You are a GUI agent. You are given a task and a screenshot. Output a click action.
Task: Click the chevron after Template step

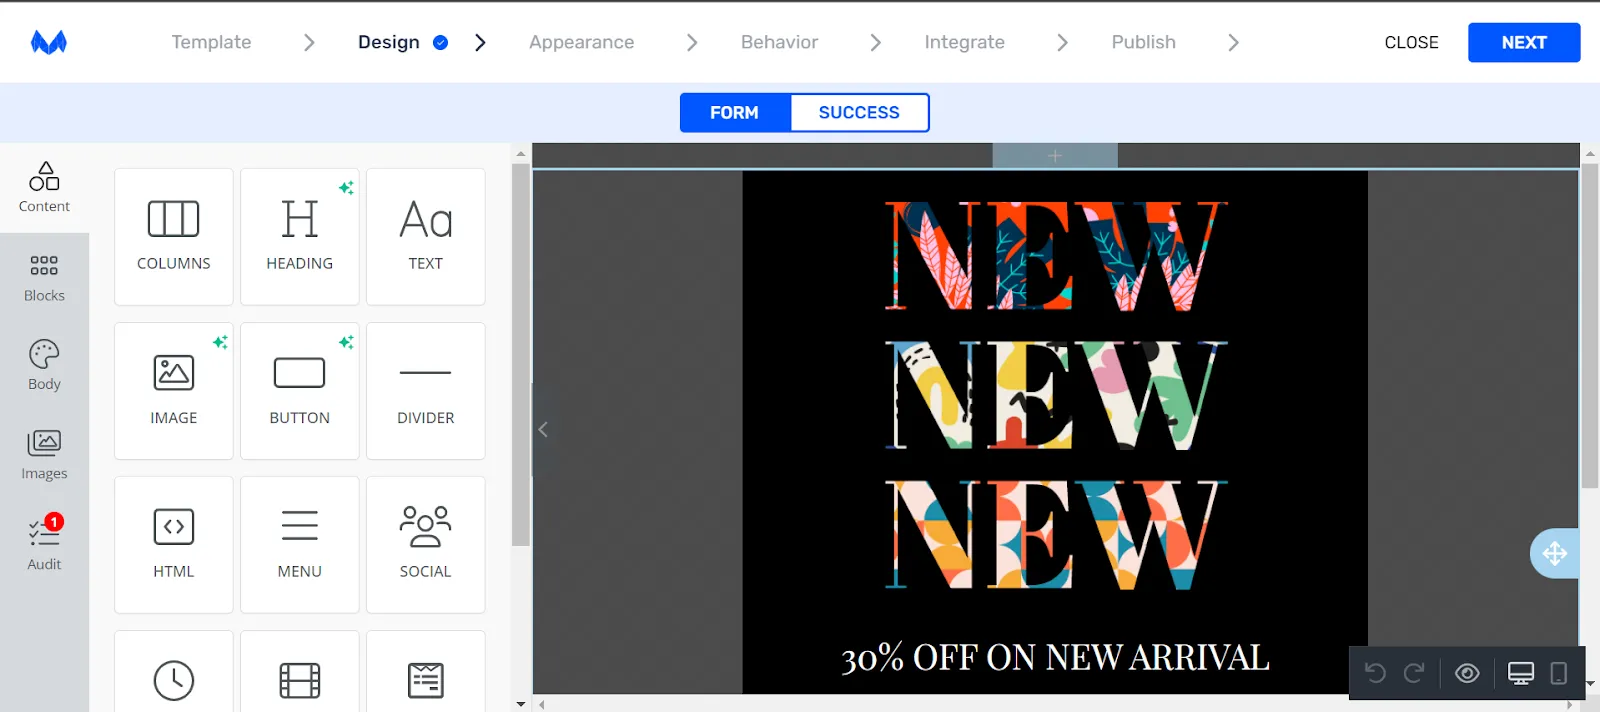point(309,42)
